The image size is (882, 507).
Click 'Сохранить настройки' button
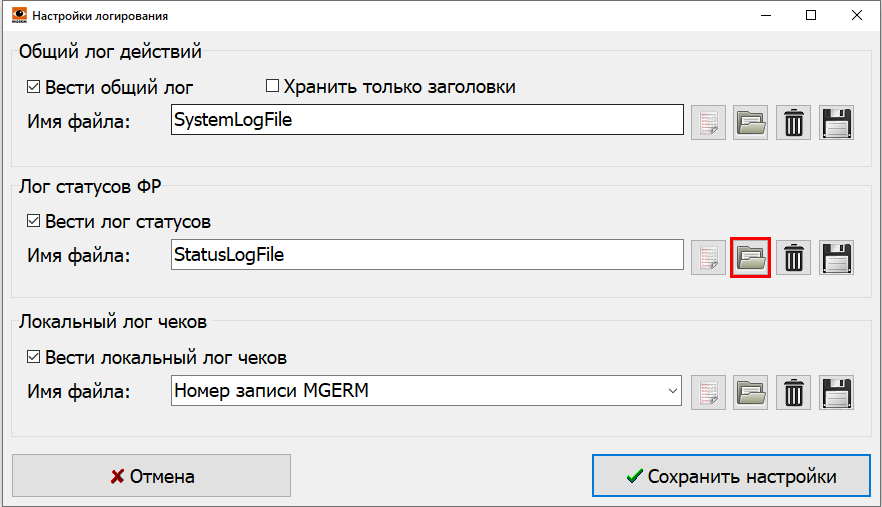coord(731,476)
